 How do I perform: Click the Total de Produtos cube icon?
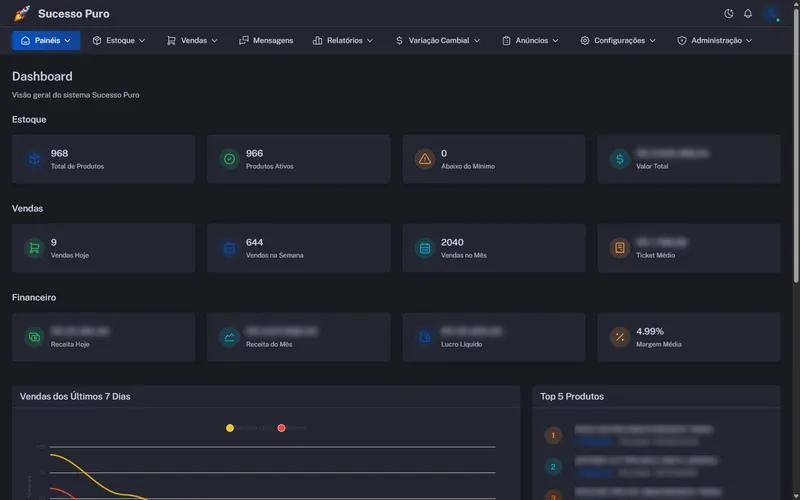point(34,159)
